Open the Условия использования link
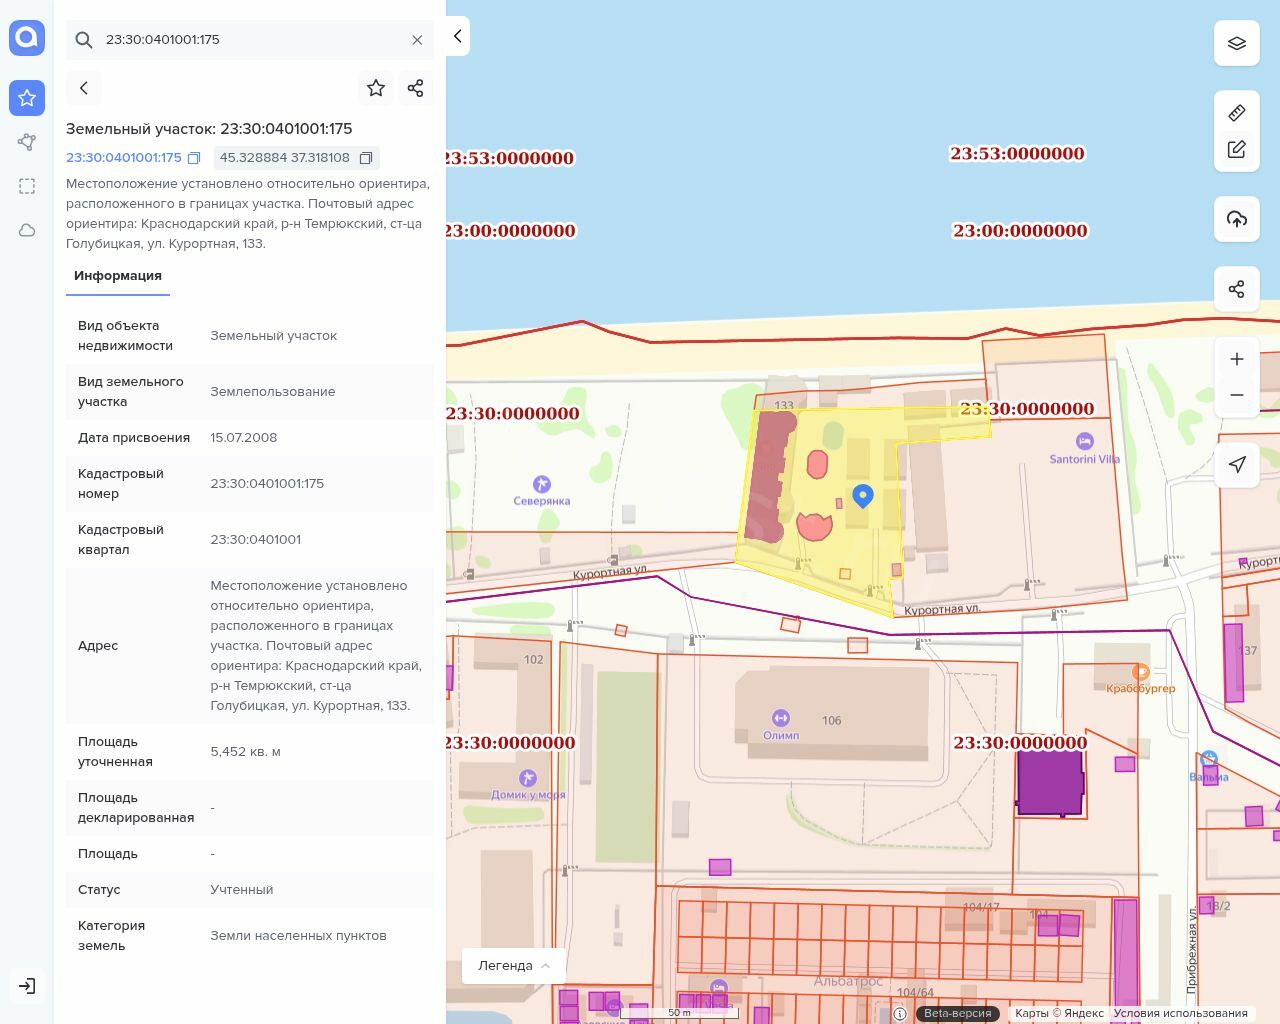This screenshot has height=1024, width=1280. tap(1180, 1013)
